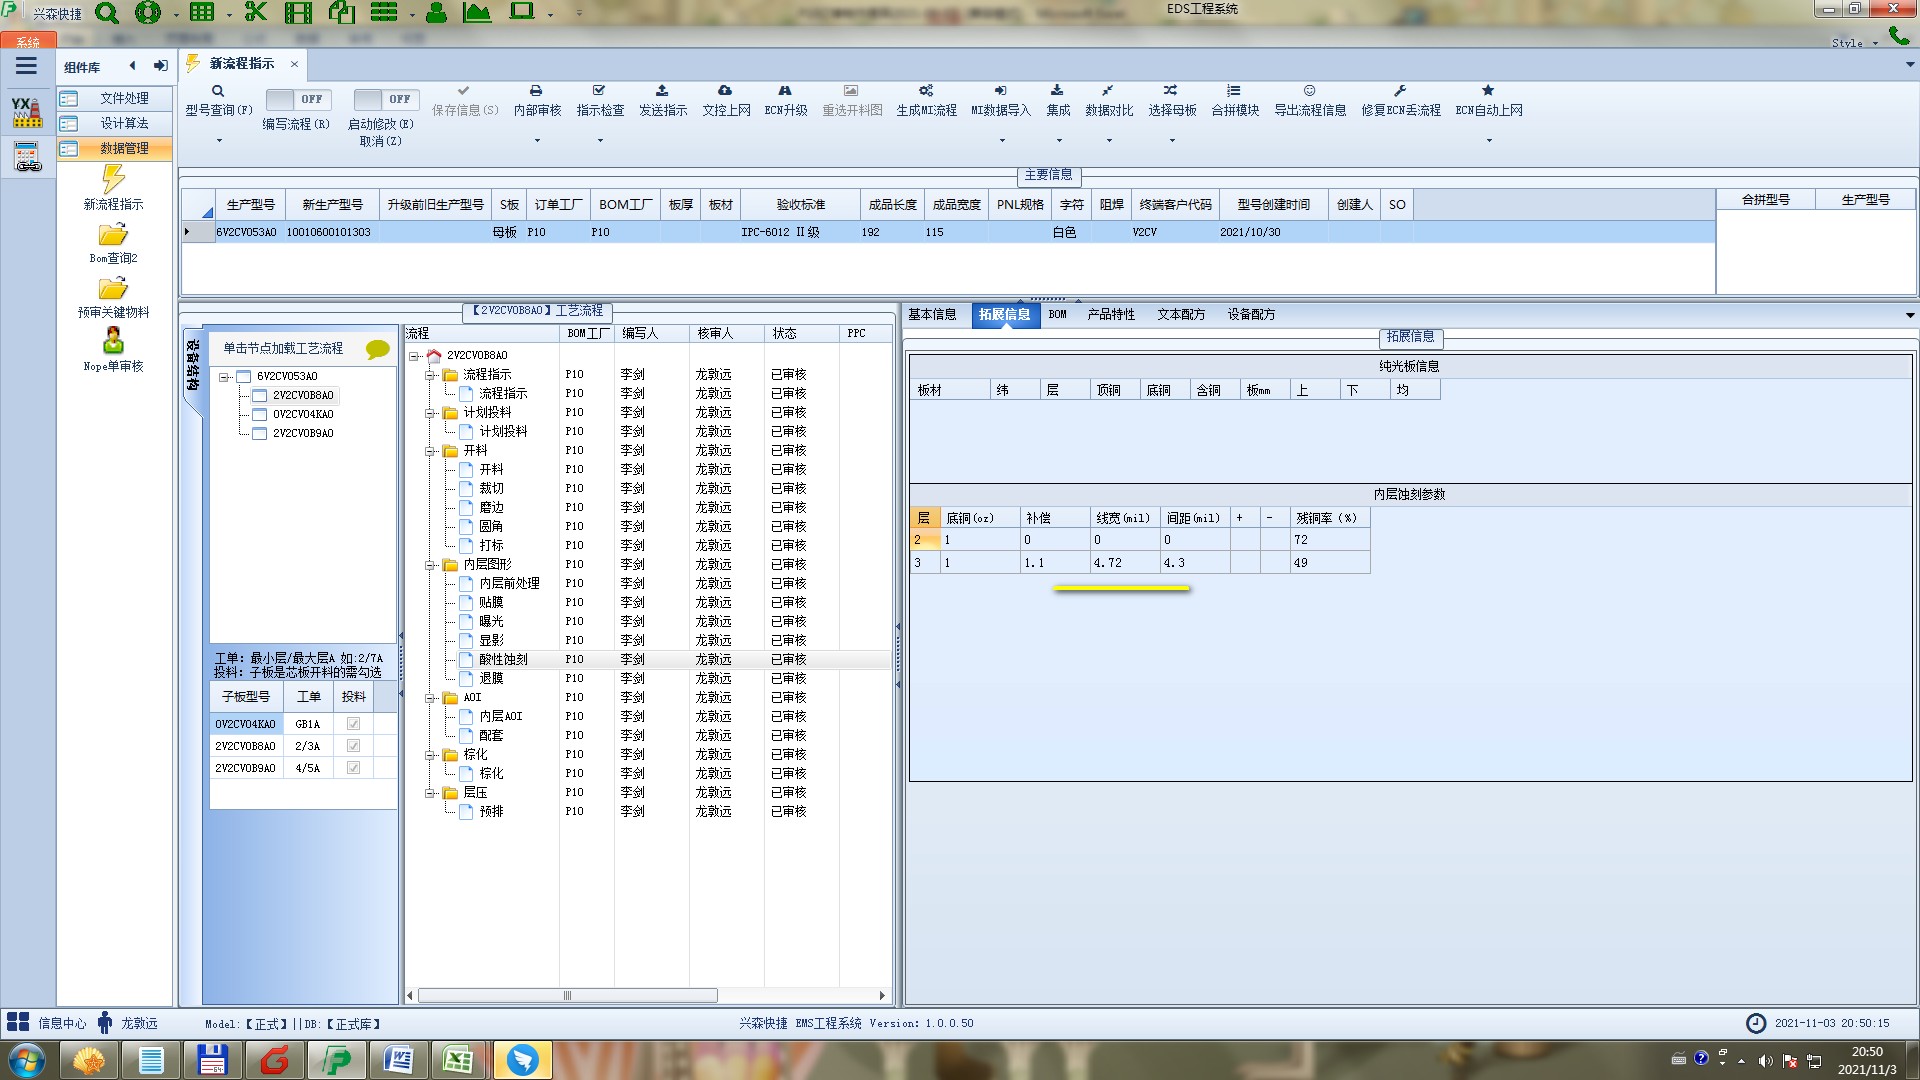
Task: Click the ECN自动上网 star icon
Action: (x=1488, y=91)
